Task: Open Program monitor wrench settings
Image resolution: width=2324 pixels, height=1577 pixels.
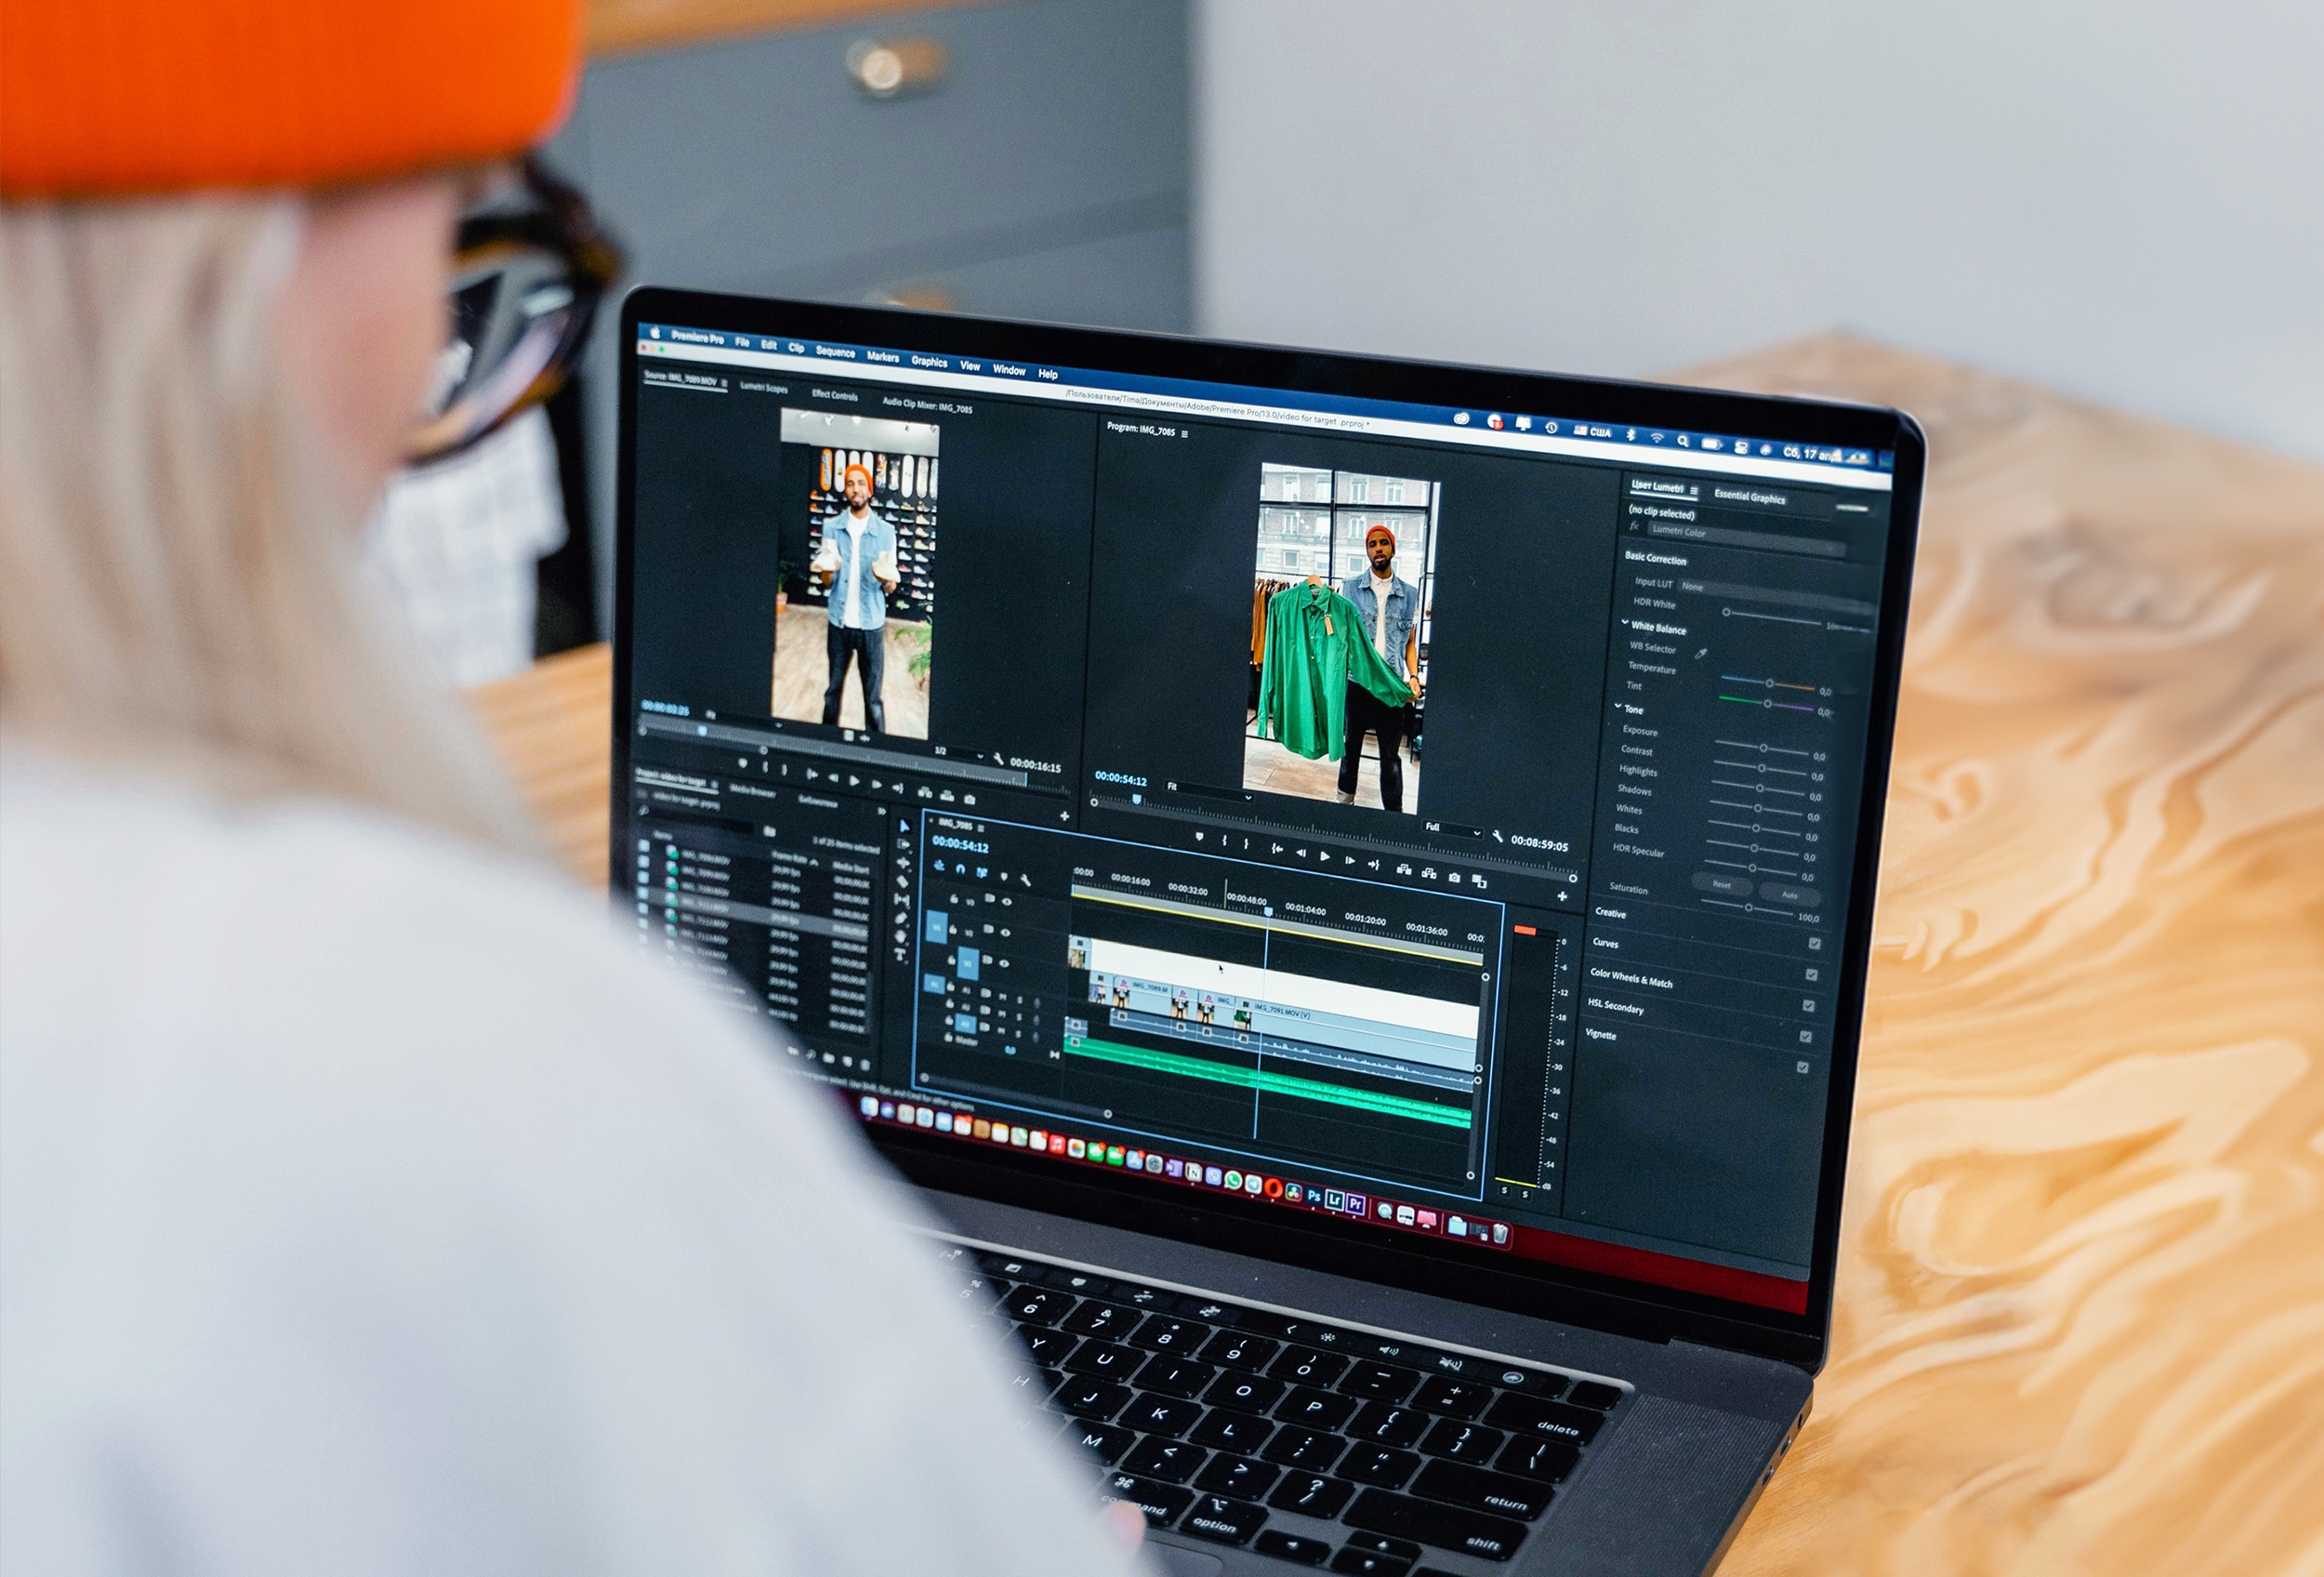Action: coord(1497,837)
